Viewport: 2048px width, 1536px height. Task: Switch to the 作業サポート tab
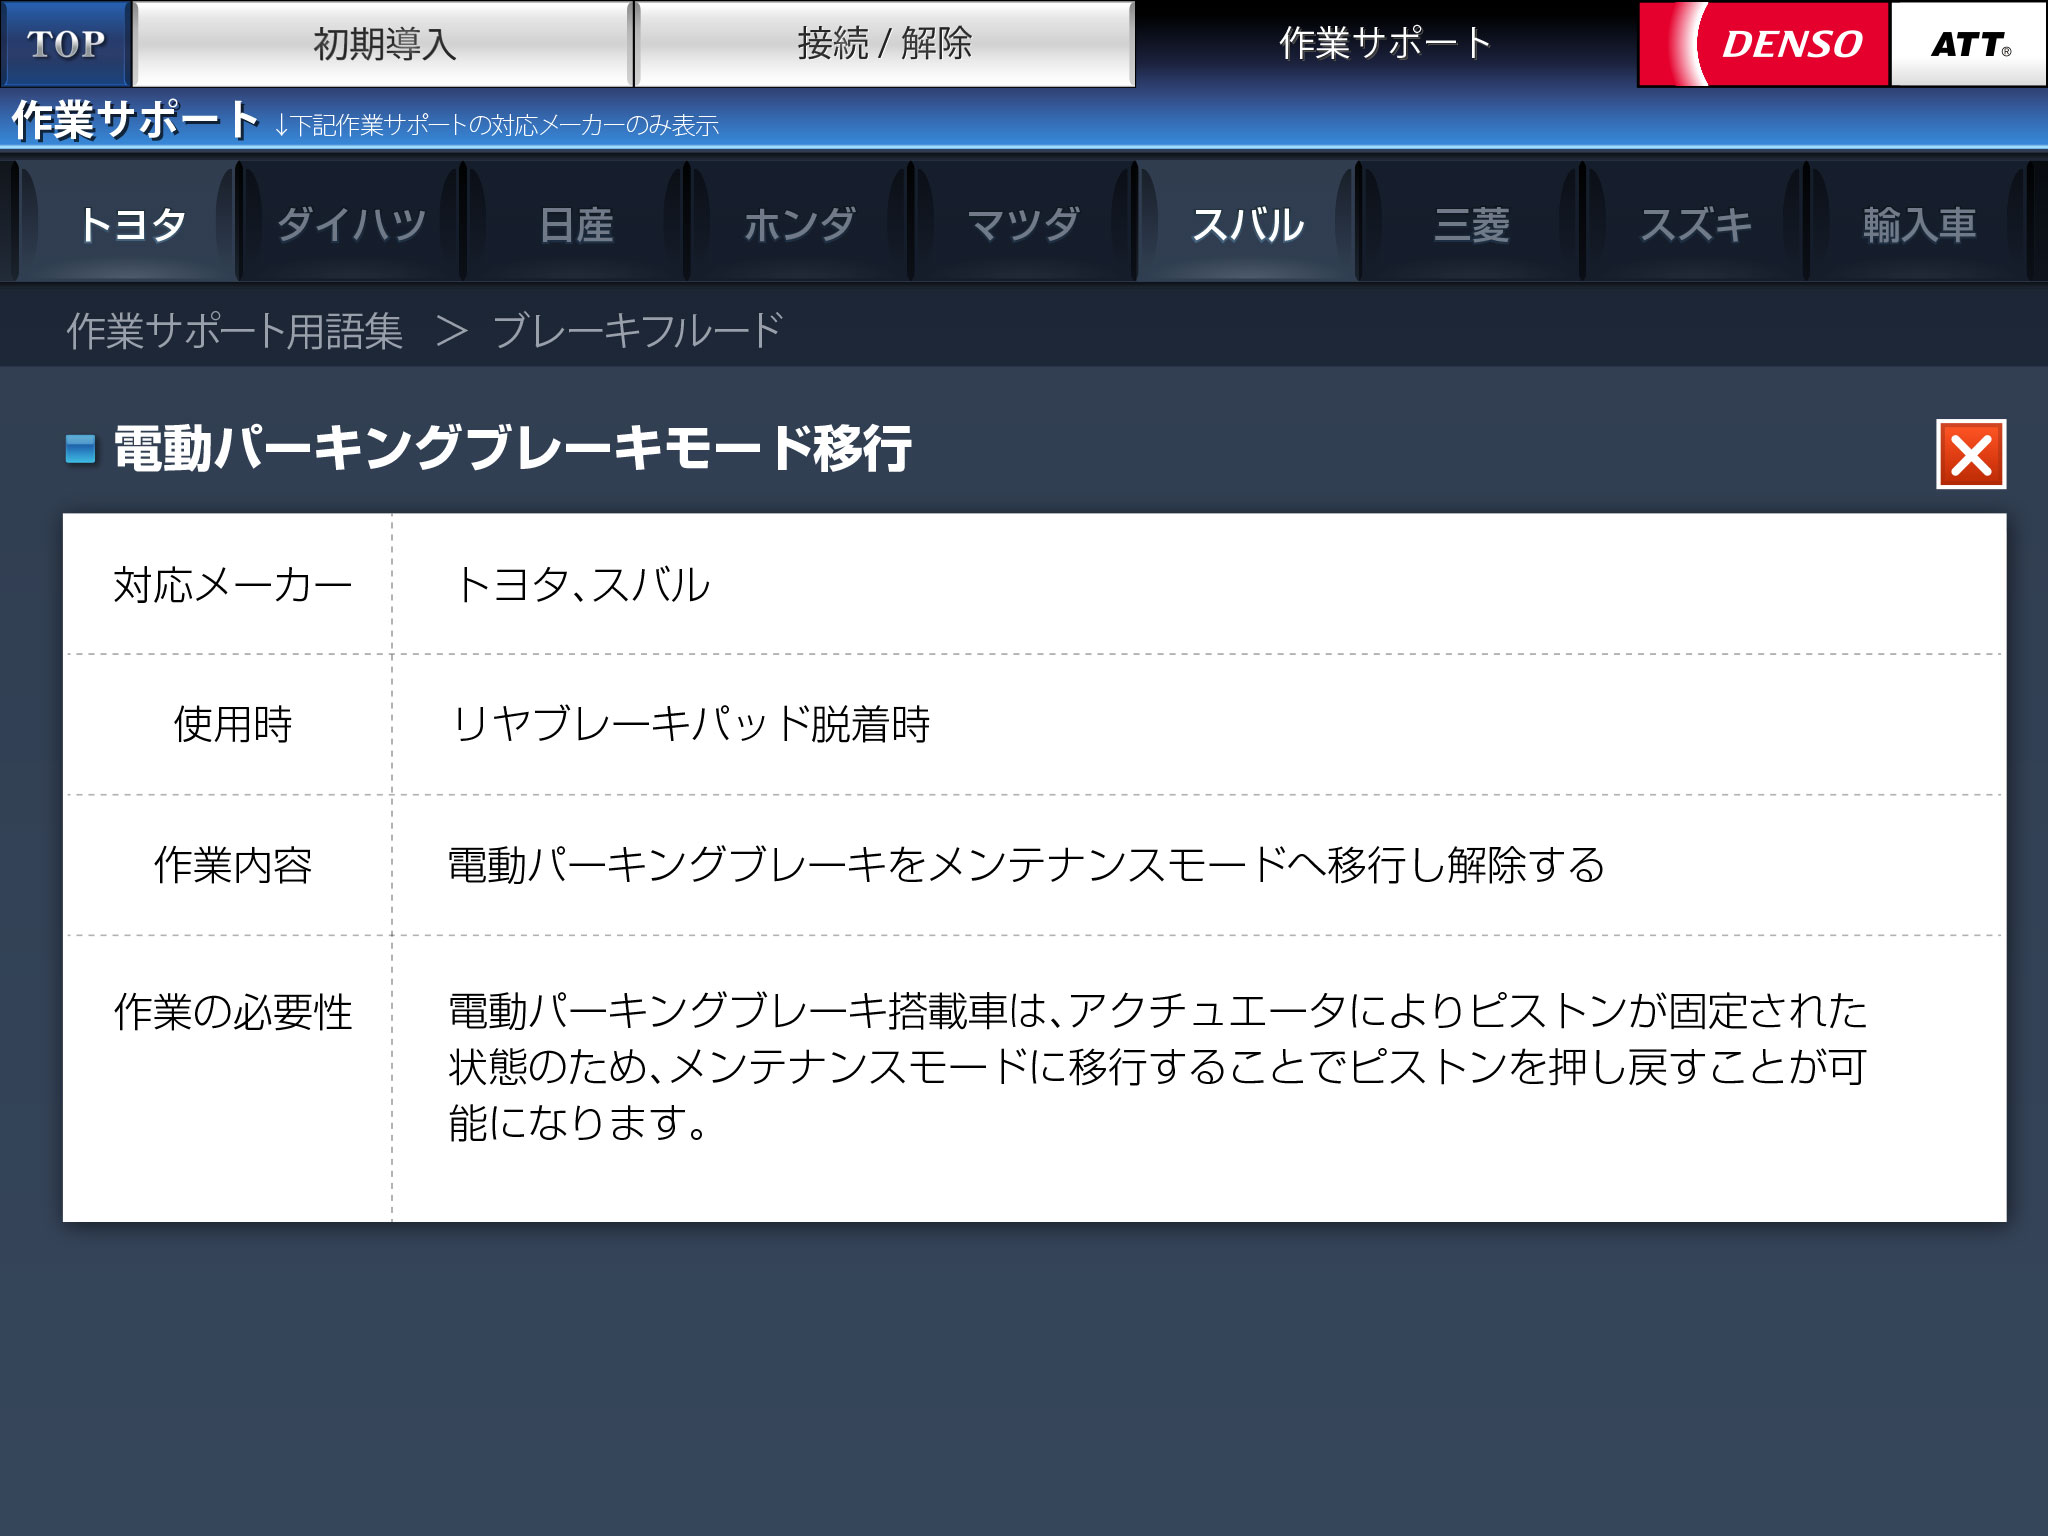[1385, 44]
